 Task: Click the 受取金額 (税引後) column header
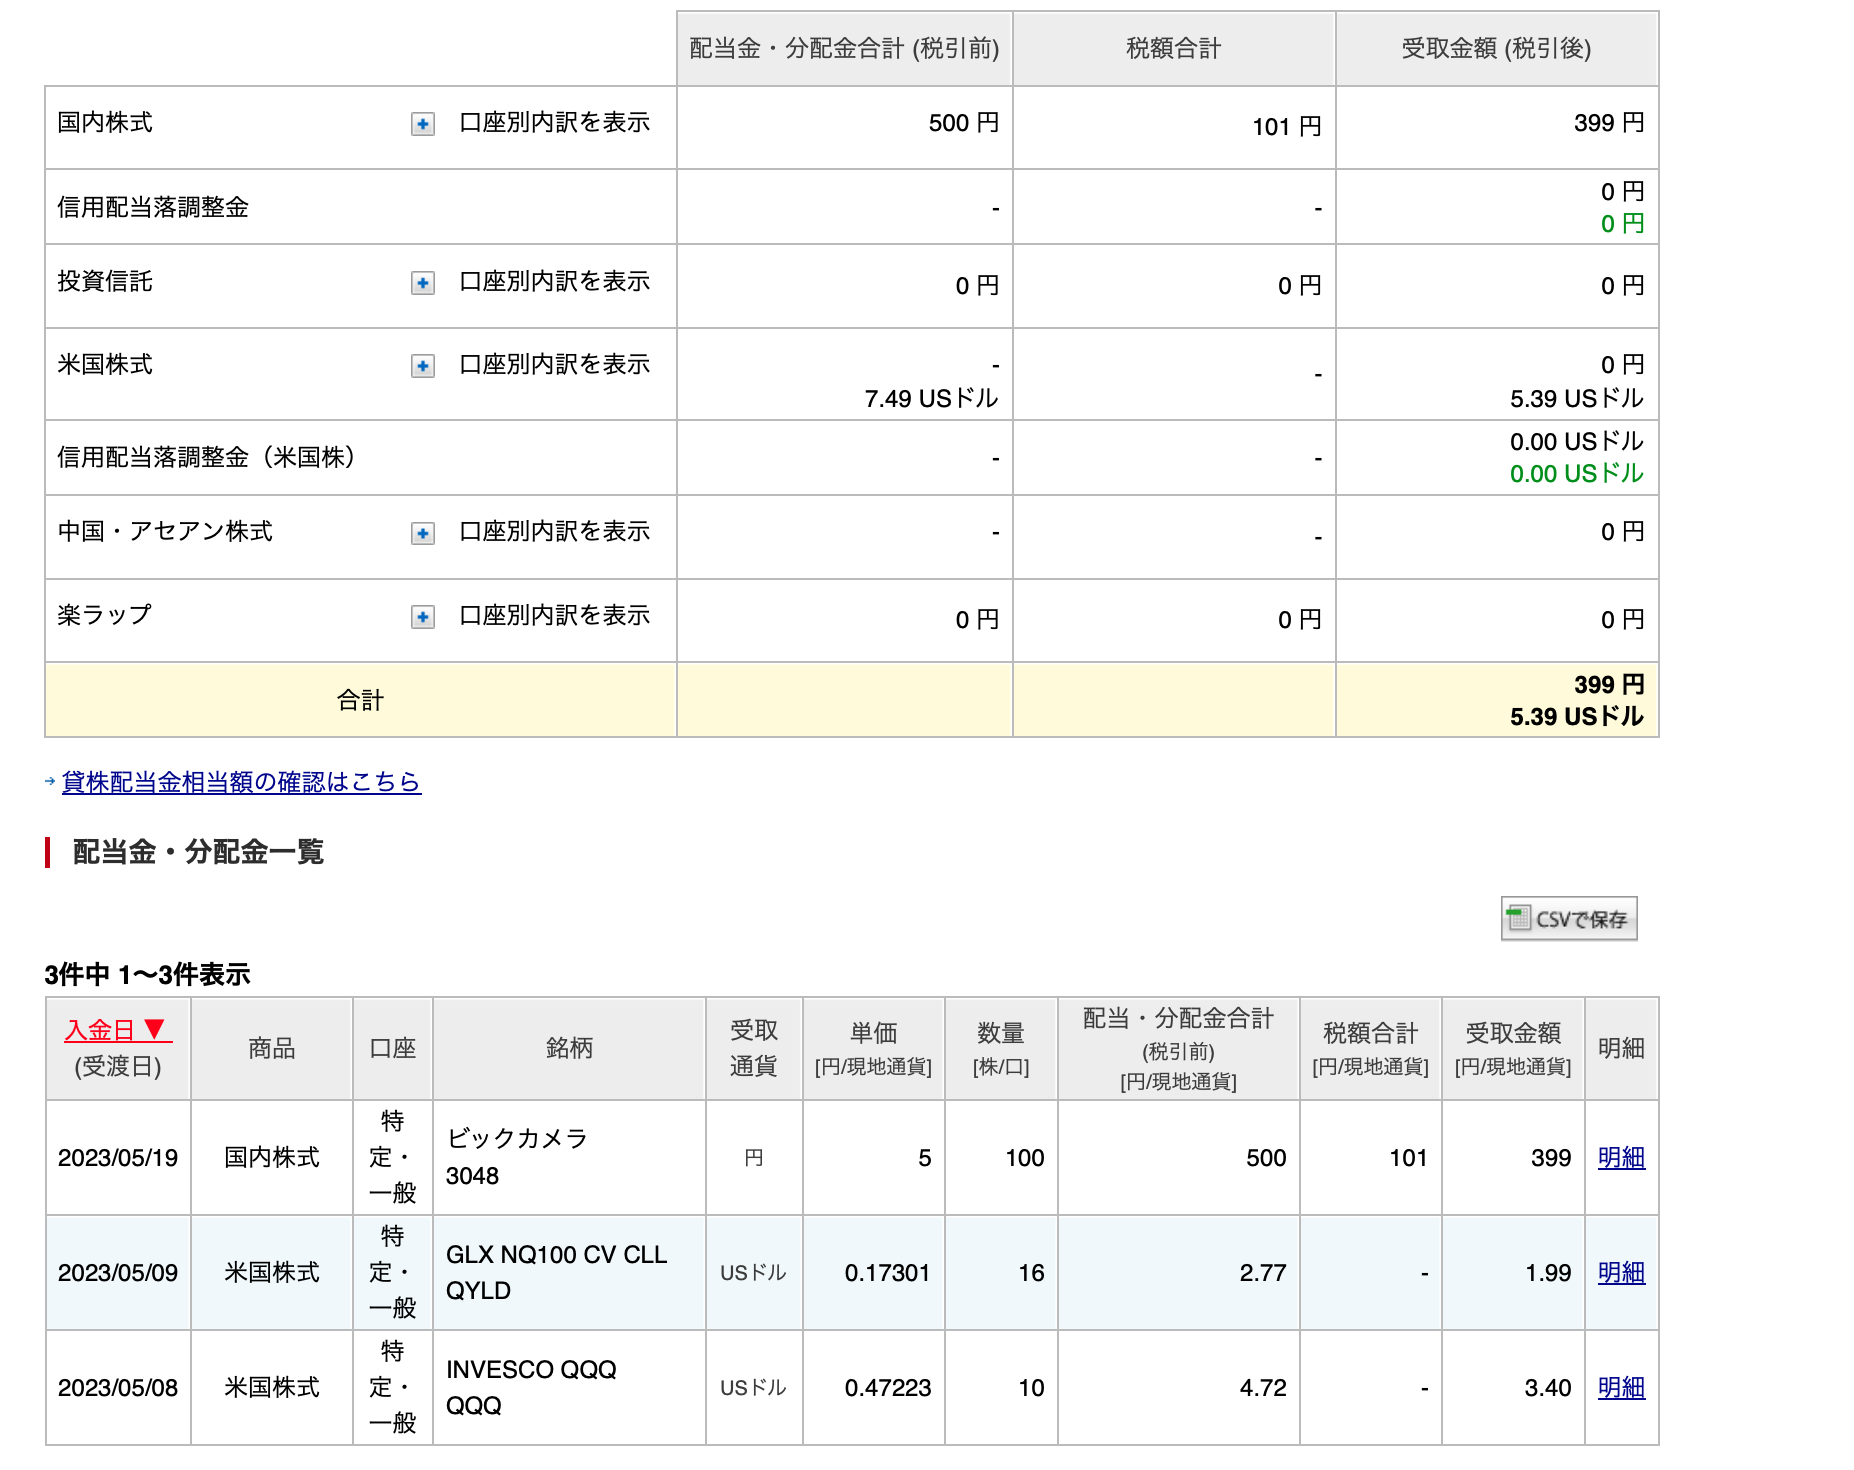coord(1496,49)
